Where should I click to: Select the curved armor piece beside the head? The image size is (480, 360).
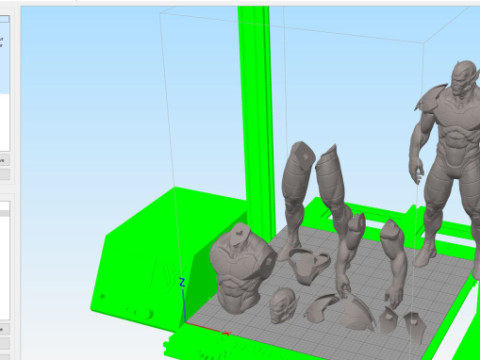321,308
